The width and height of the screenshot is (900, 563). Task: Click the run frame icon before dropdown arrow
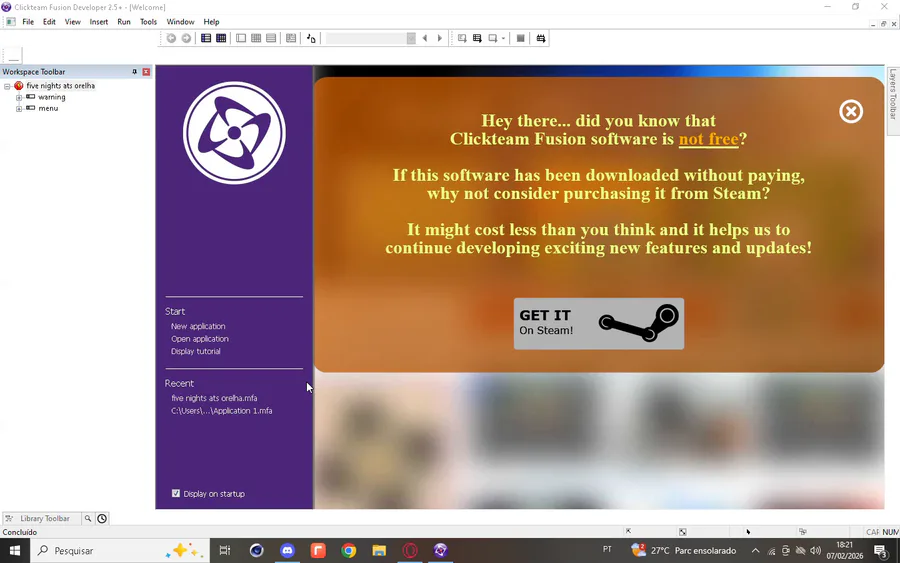coord(492,38)
